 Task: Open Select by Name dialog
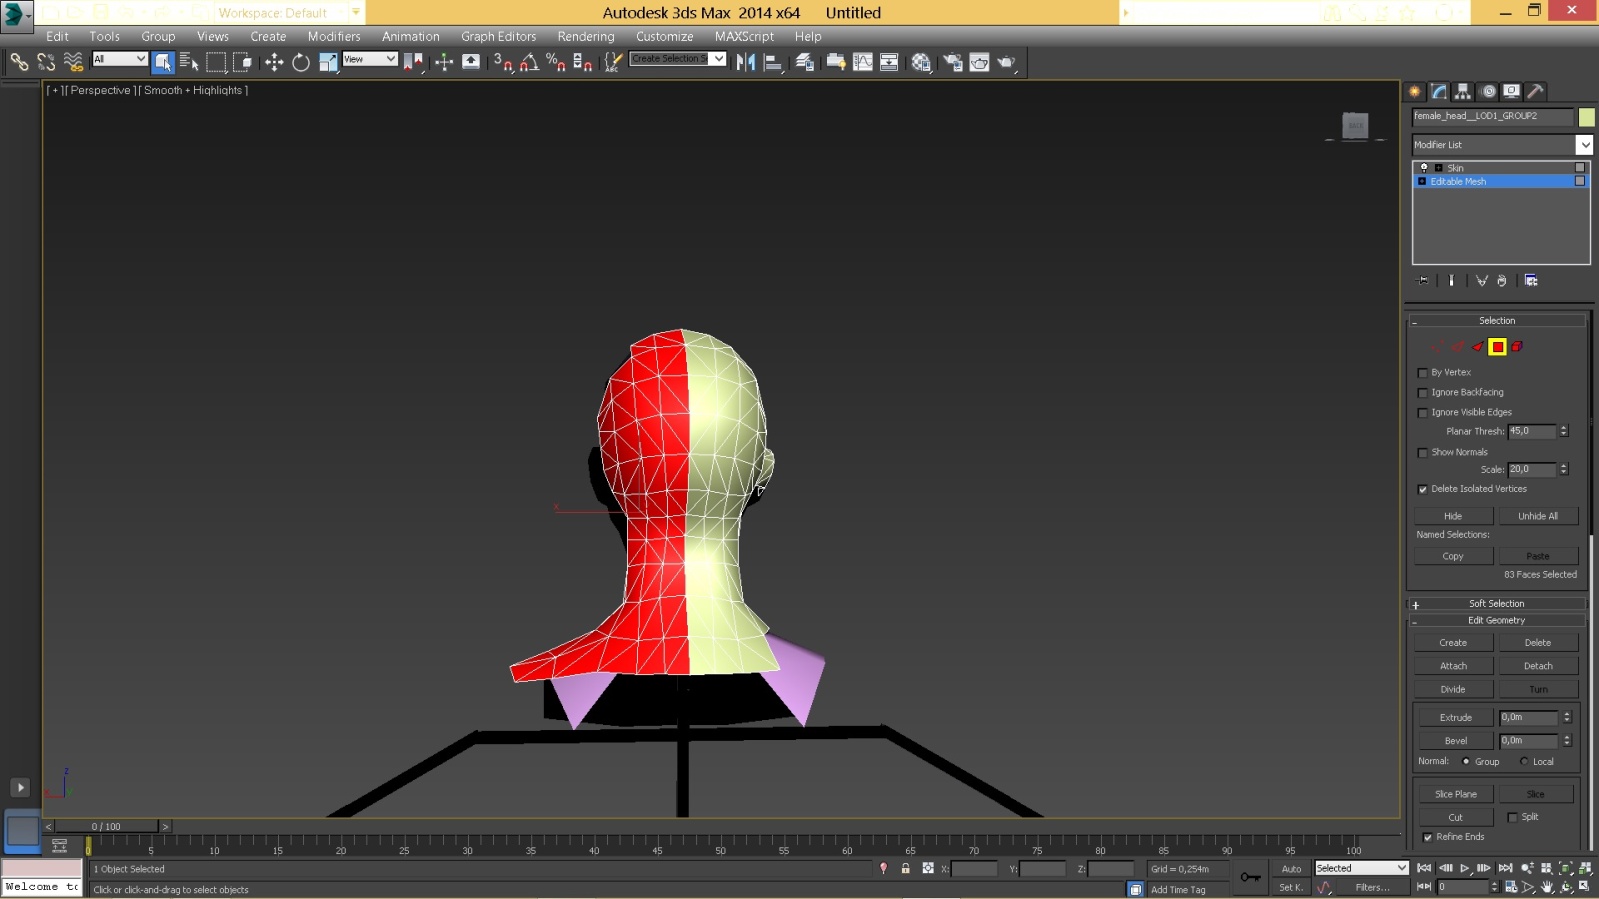point(189,62)
